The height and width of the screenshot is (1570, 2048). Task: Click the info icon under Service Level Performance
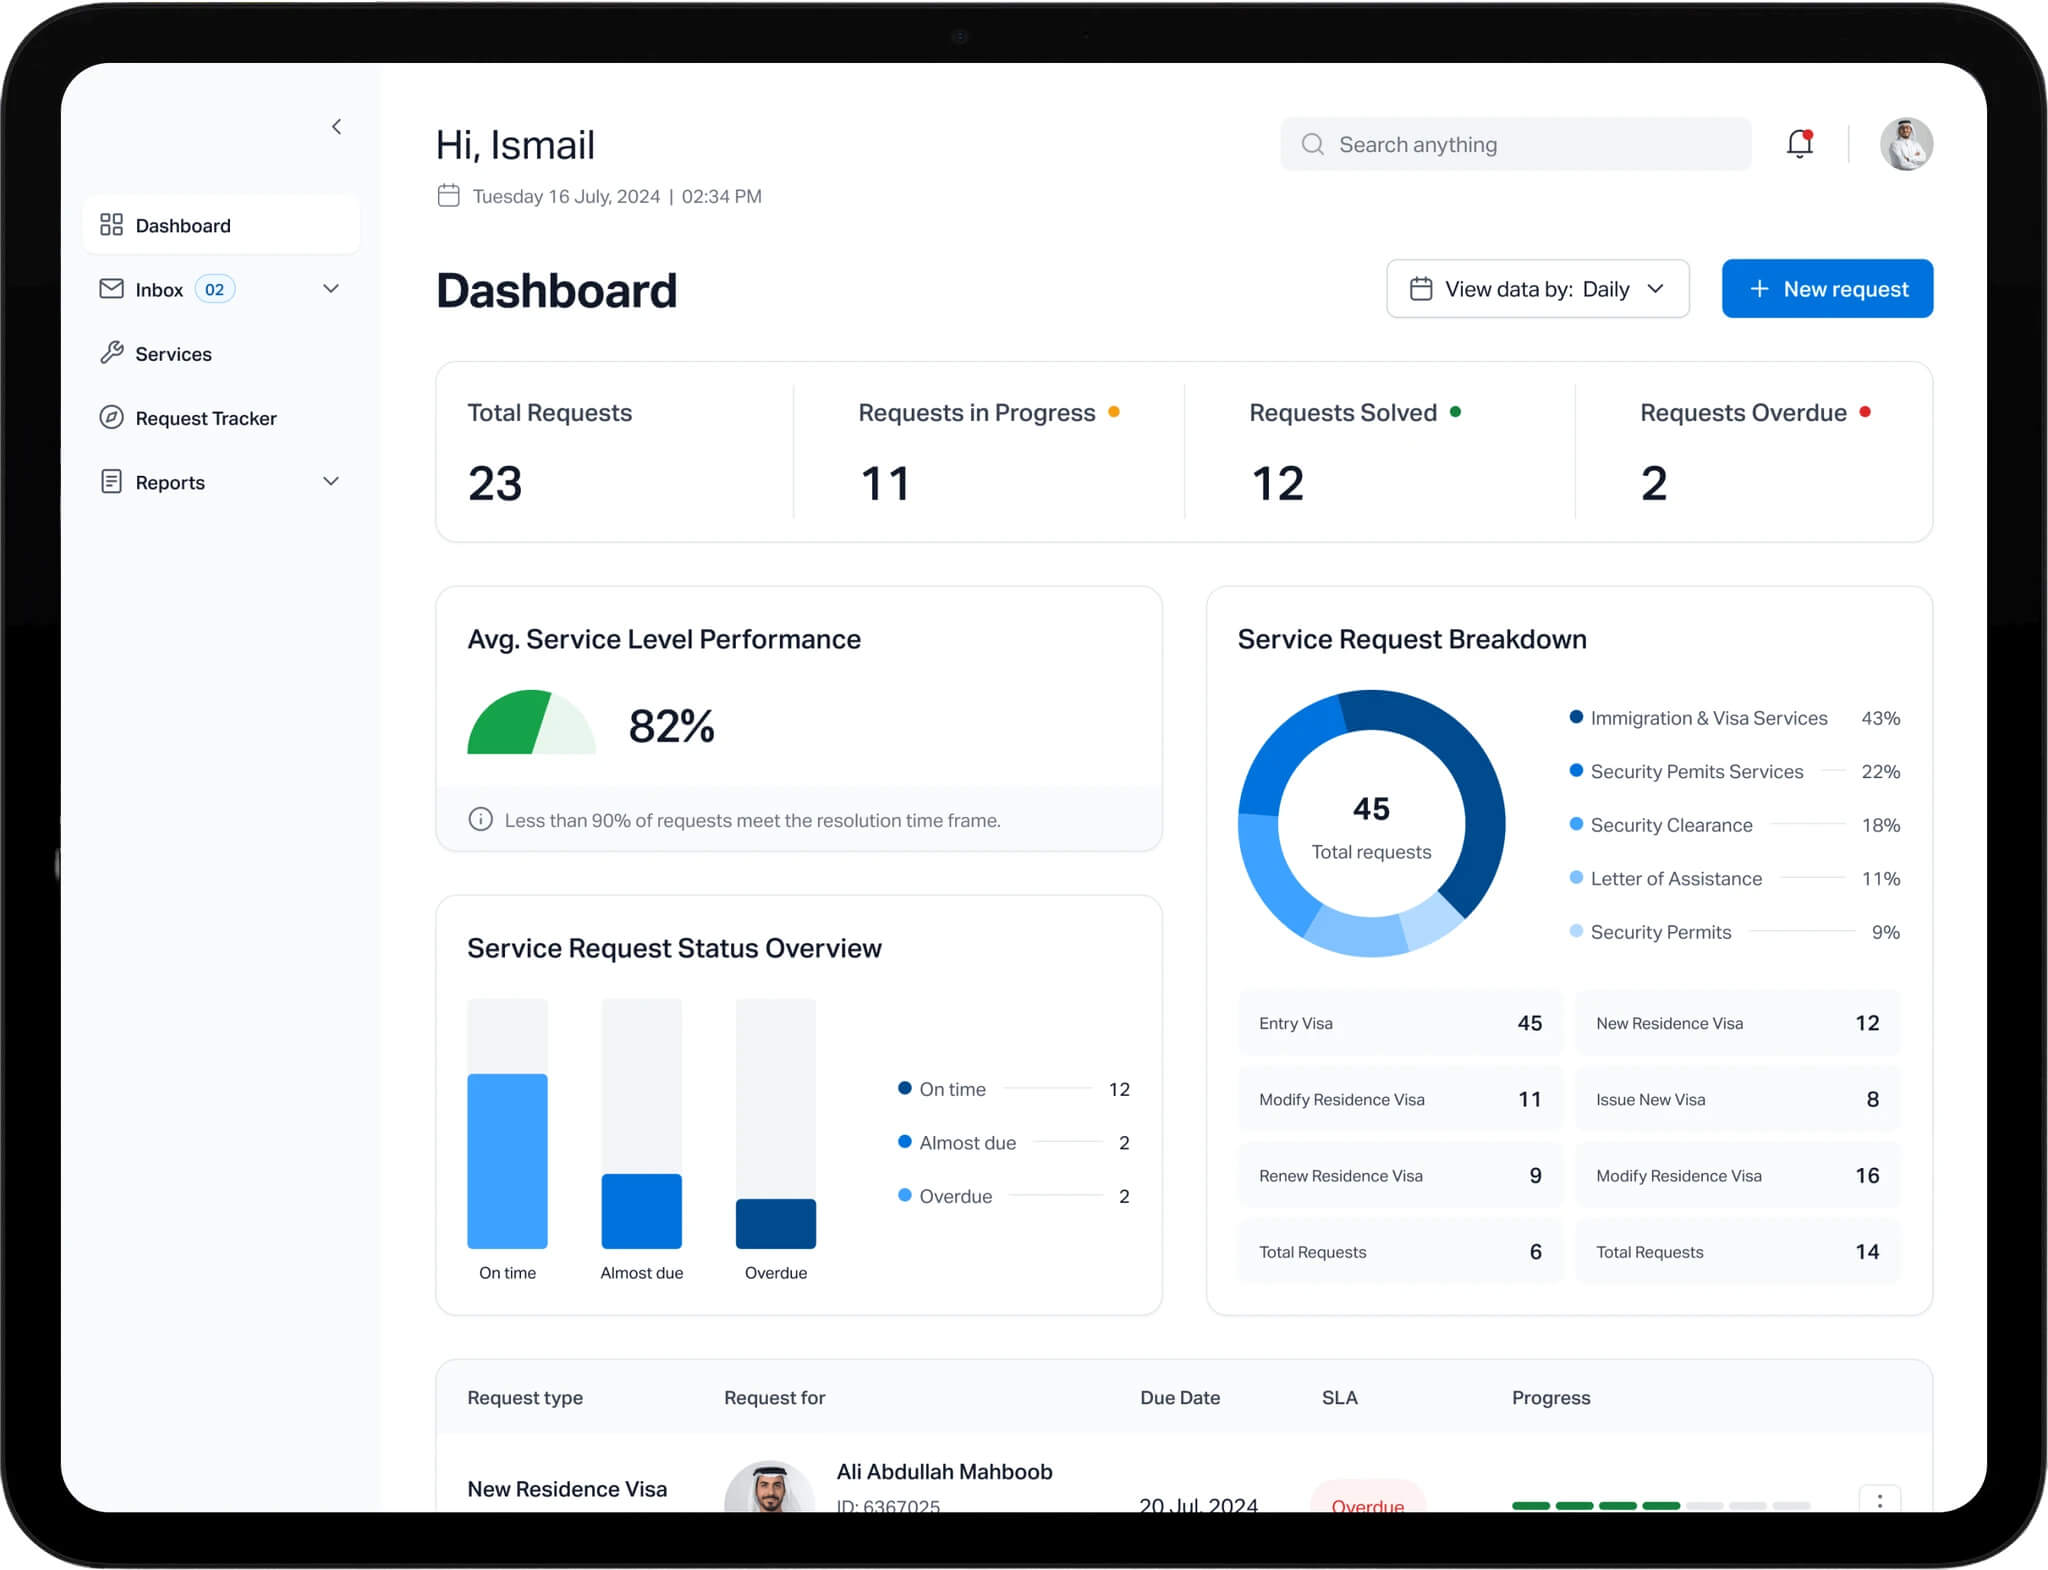(x=480, y=820)
